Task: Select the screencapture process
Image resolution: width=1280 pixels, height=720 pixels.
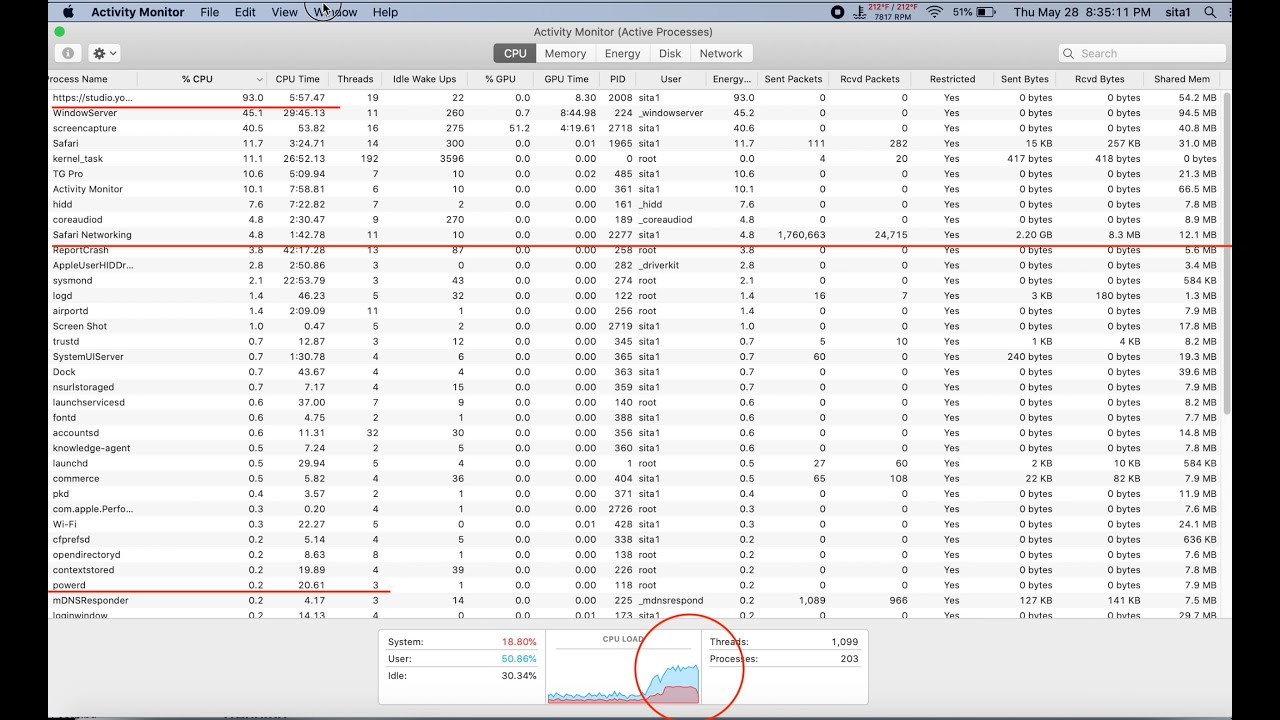Action: point(634,128)
